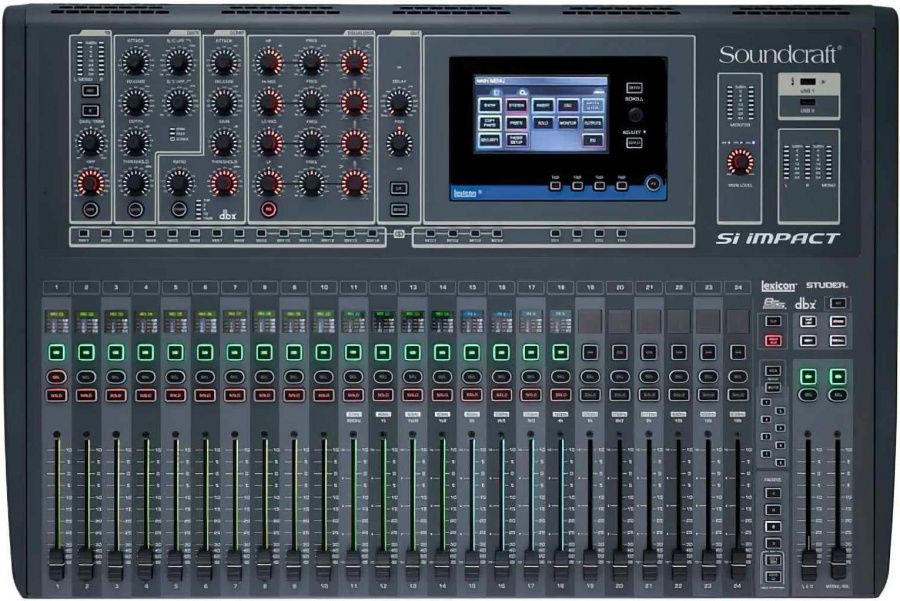This screenshot has width=900, height=601.
Task: Click the gate RELEASE knob
Action: tap(135, 102)
